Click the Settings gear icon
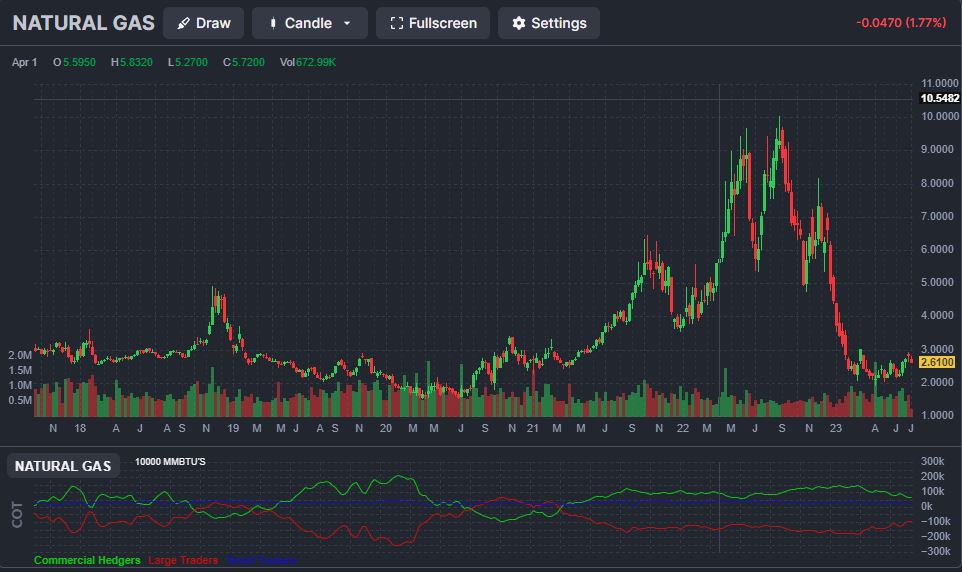The height and width of the screenshot is (572, 962). click(x=519, y=23)
